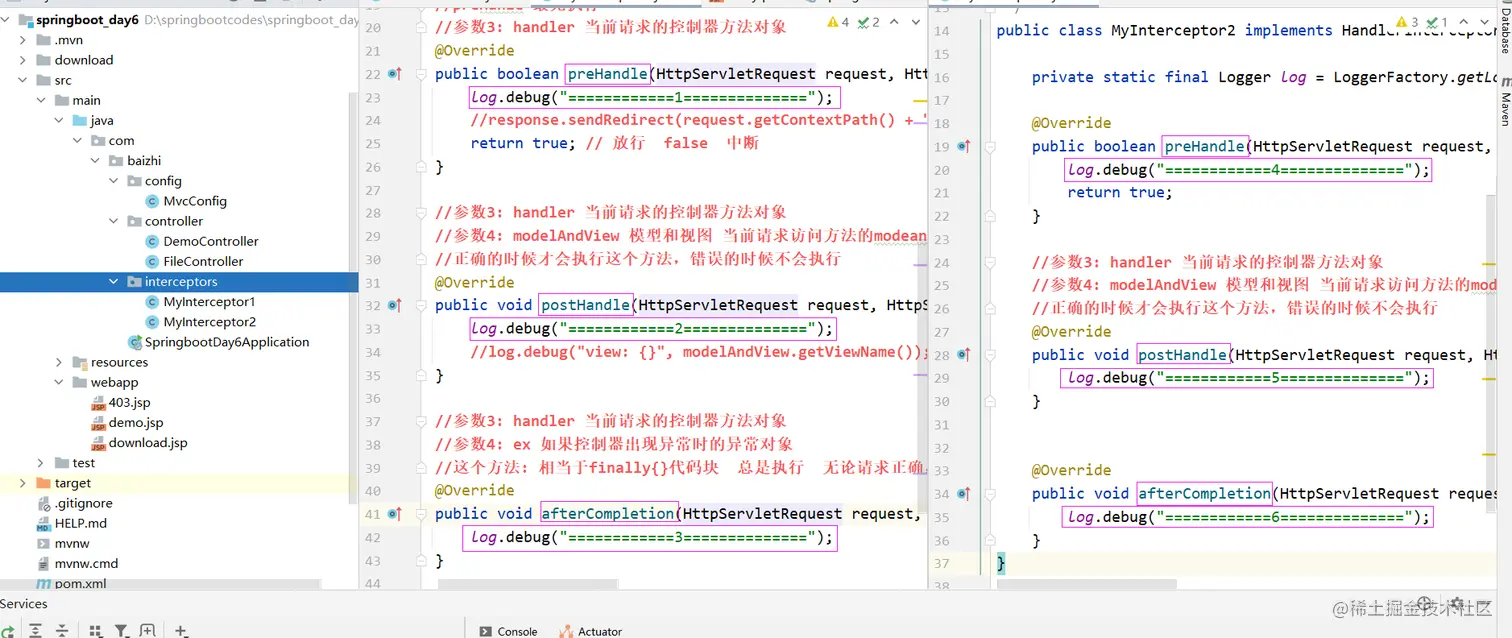This screenshot has height=638, width=1512.
Task: Click the green Rerun icon in Services toolbar
Action: click(6, 631)
